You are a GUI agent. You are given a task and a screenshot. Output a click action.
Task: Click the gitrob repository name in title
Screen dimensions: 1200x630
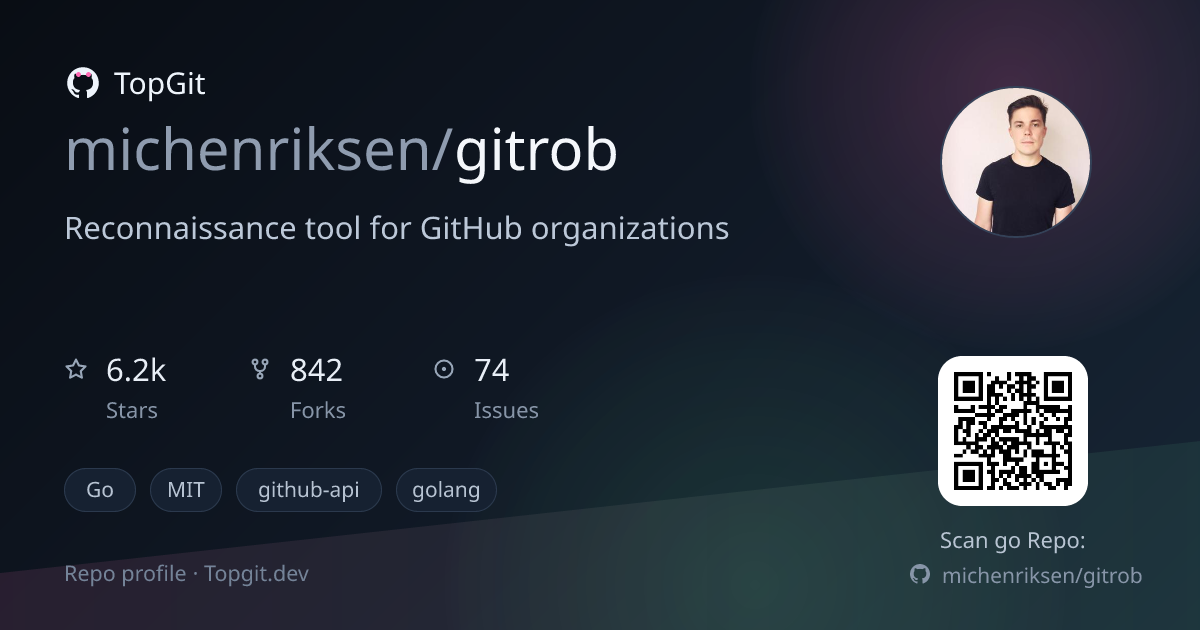pyautogui.click(x=537, y=152)
